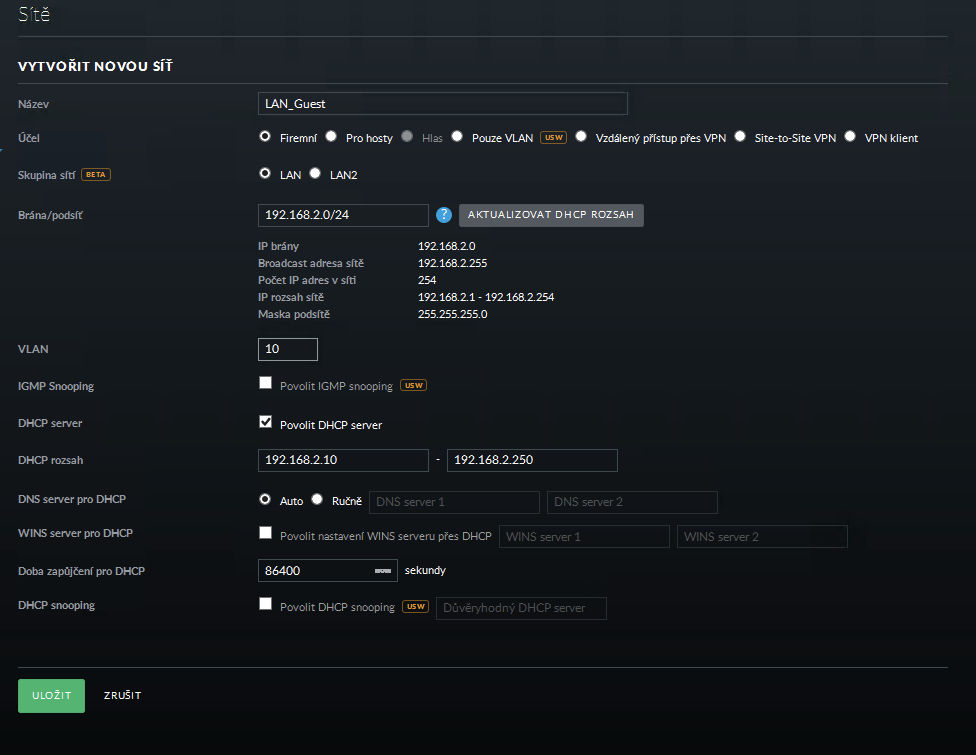Switch DNS server for DHCP to Ručně
The height and width of the screenshot is (755, 976).
317,500
